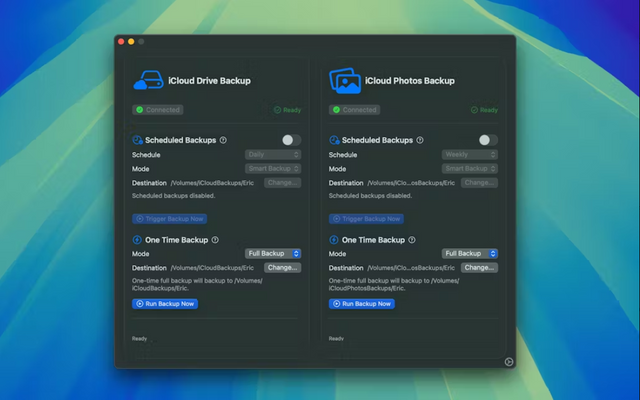The width and height of the screenshot is (640, 400).
Task: Click the /Volumes/iCloudBackups/Eric path under Drive Scheduled Backups
Action: pos(212,183)
